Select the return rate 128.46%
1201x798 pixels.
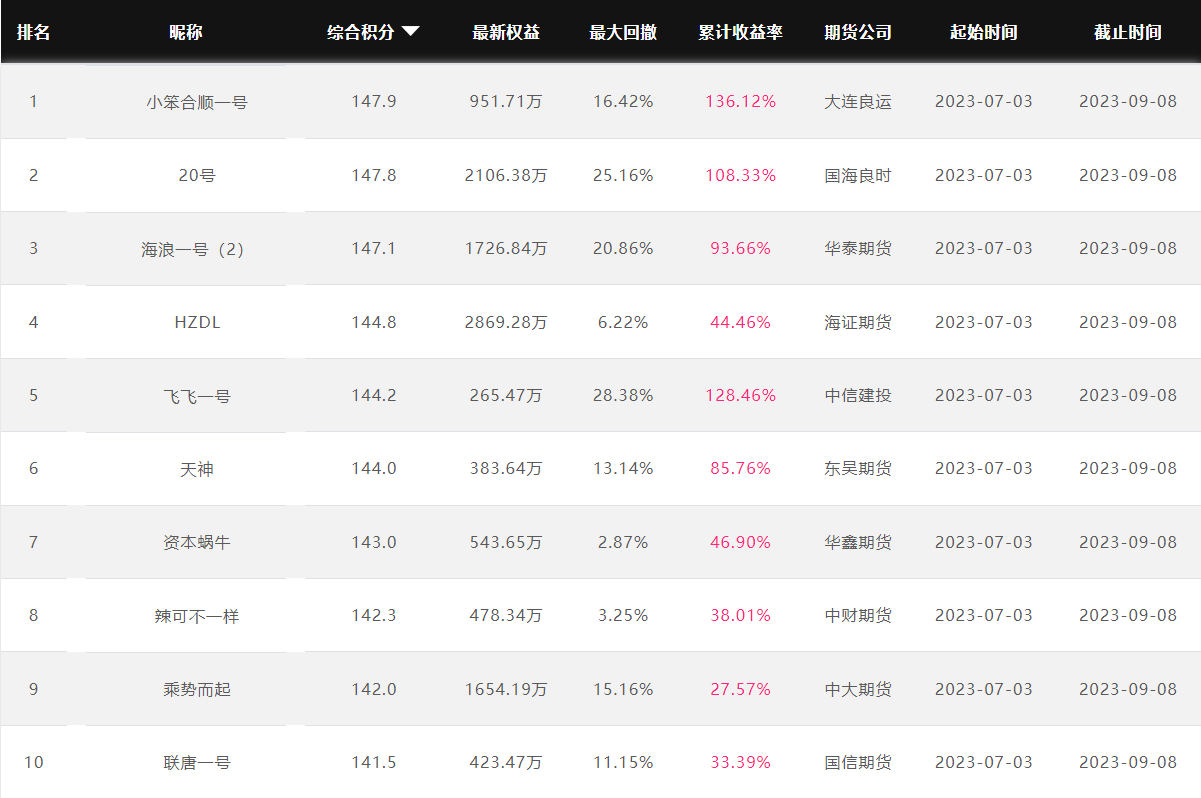tap(740, 396)
